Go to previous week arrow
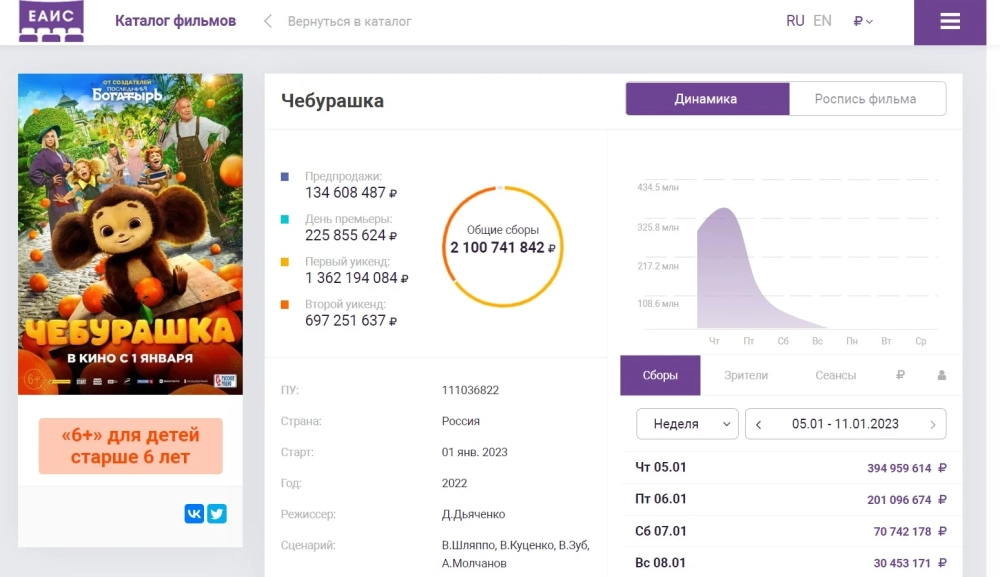The image size is (1000, 577). [x=759, y=424]
